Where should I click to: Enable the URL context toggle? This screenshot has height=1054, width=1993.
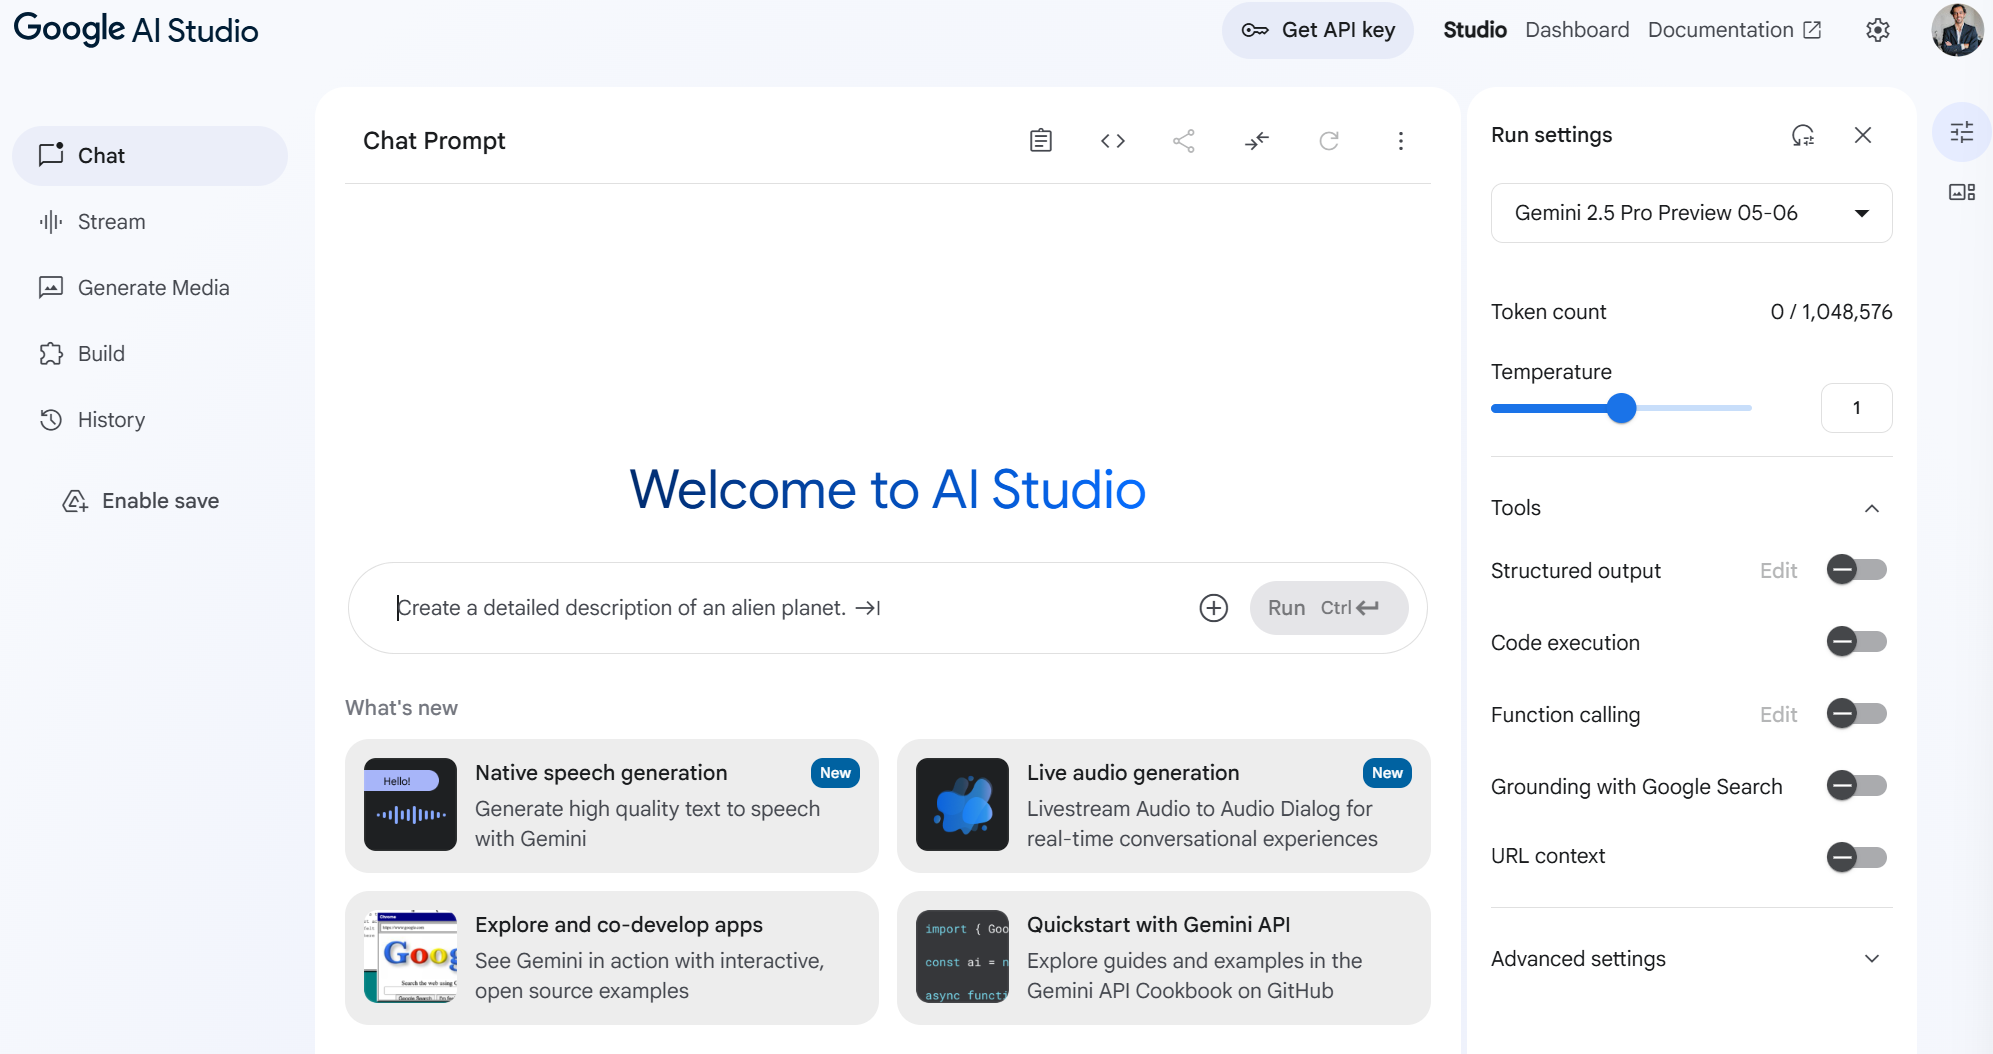click(1856, 857)
